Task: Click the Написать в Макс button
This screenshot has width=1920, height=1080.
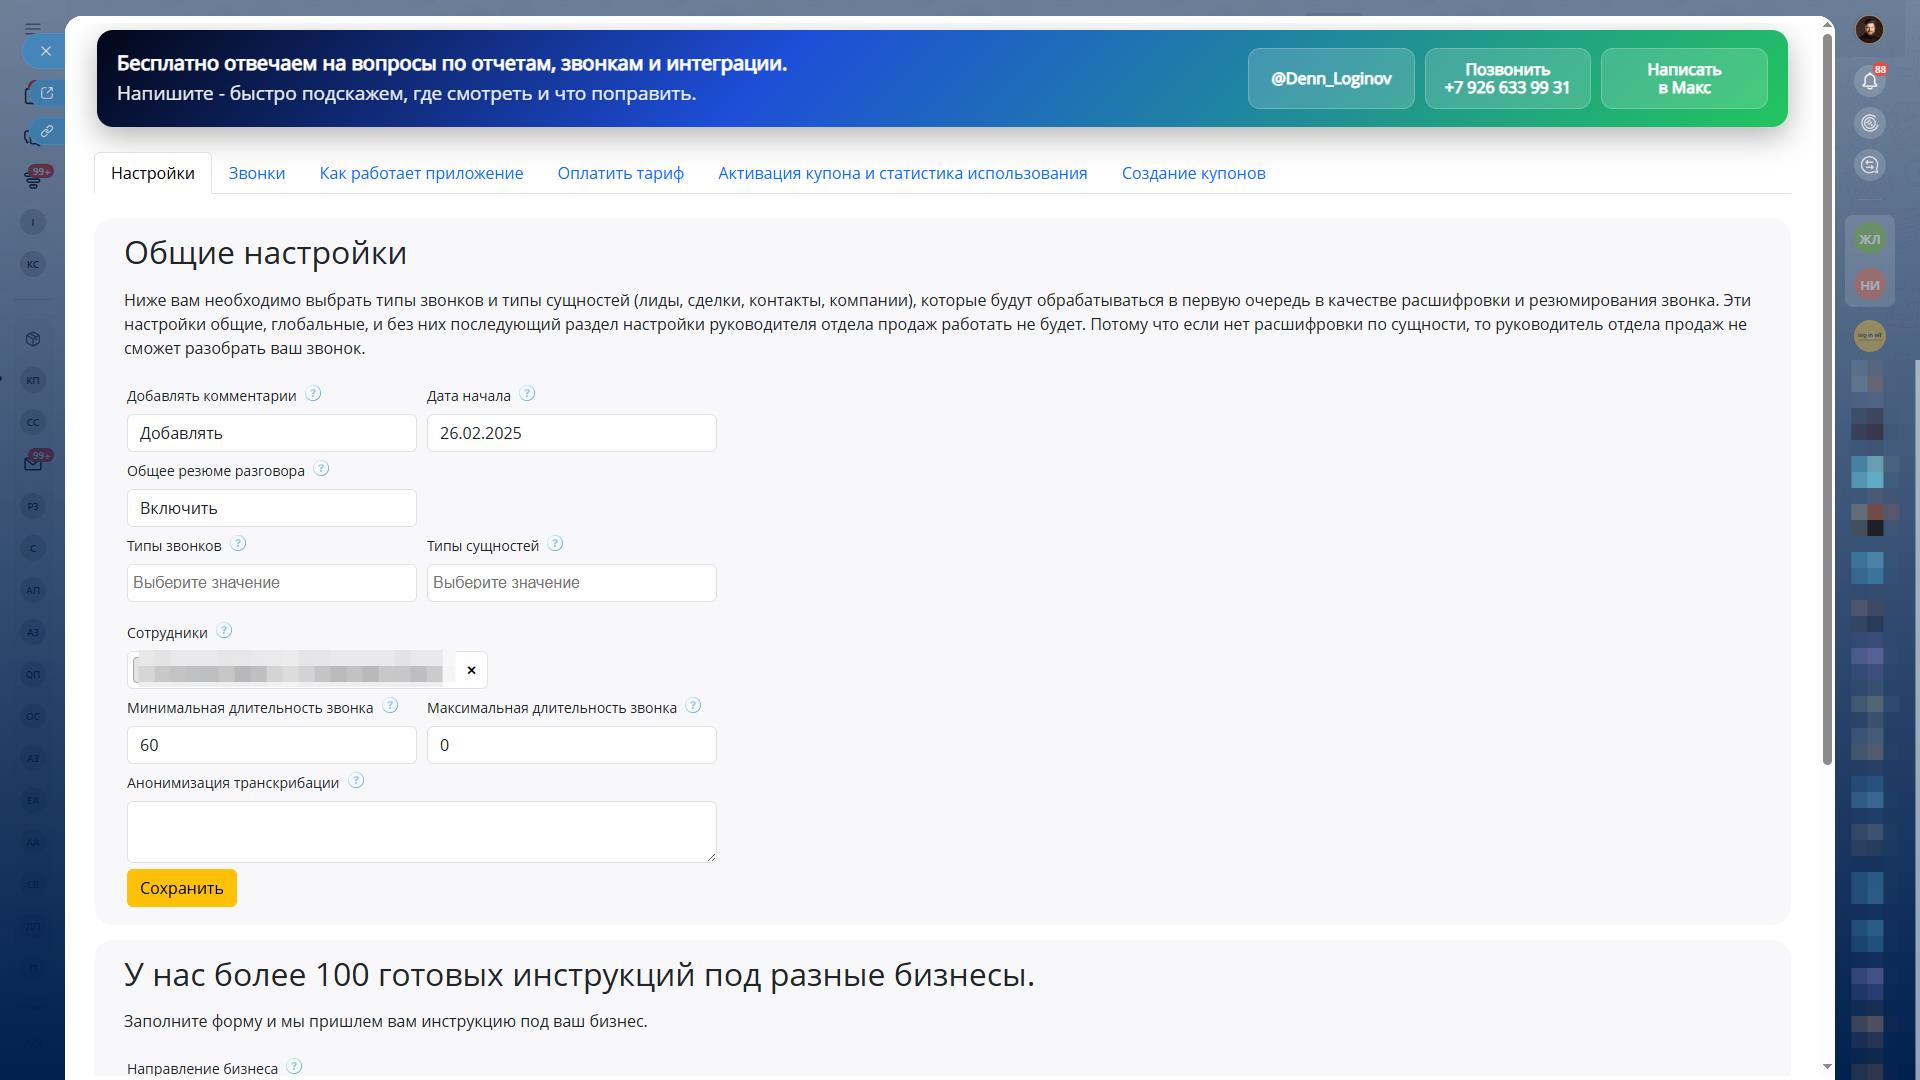Action: [1683, 78]
